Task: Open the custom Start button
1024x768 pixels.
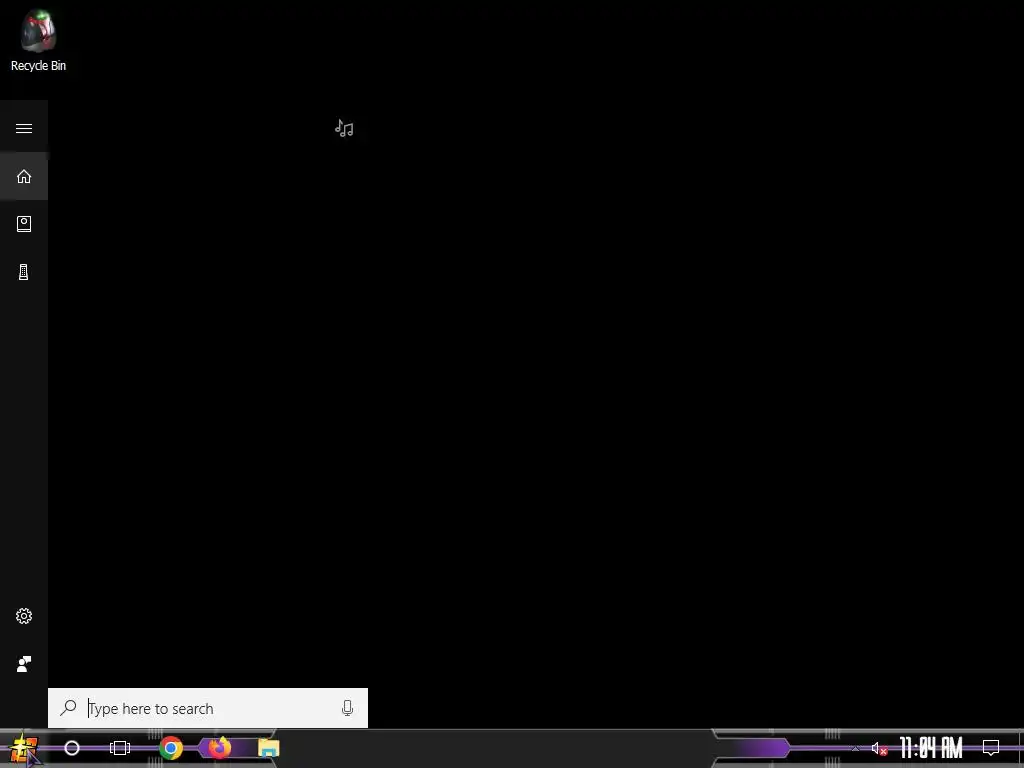Action: pos(24,748)
